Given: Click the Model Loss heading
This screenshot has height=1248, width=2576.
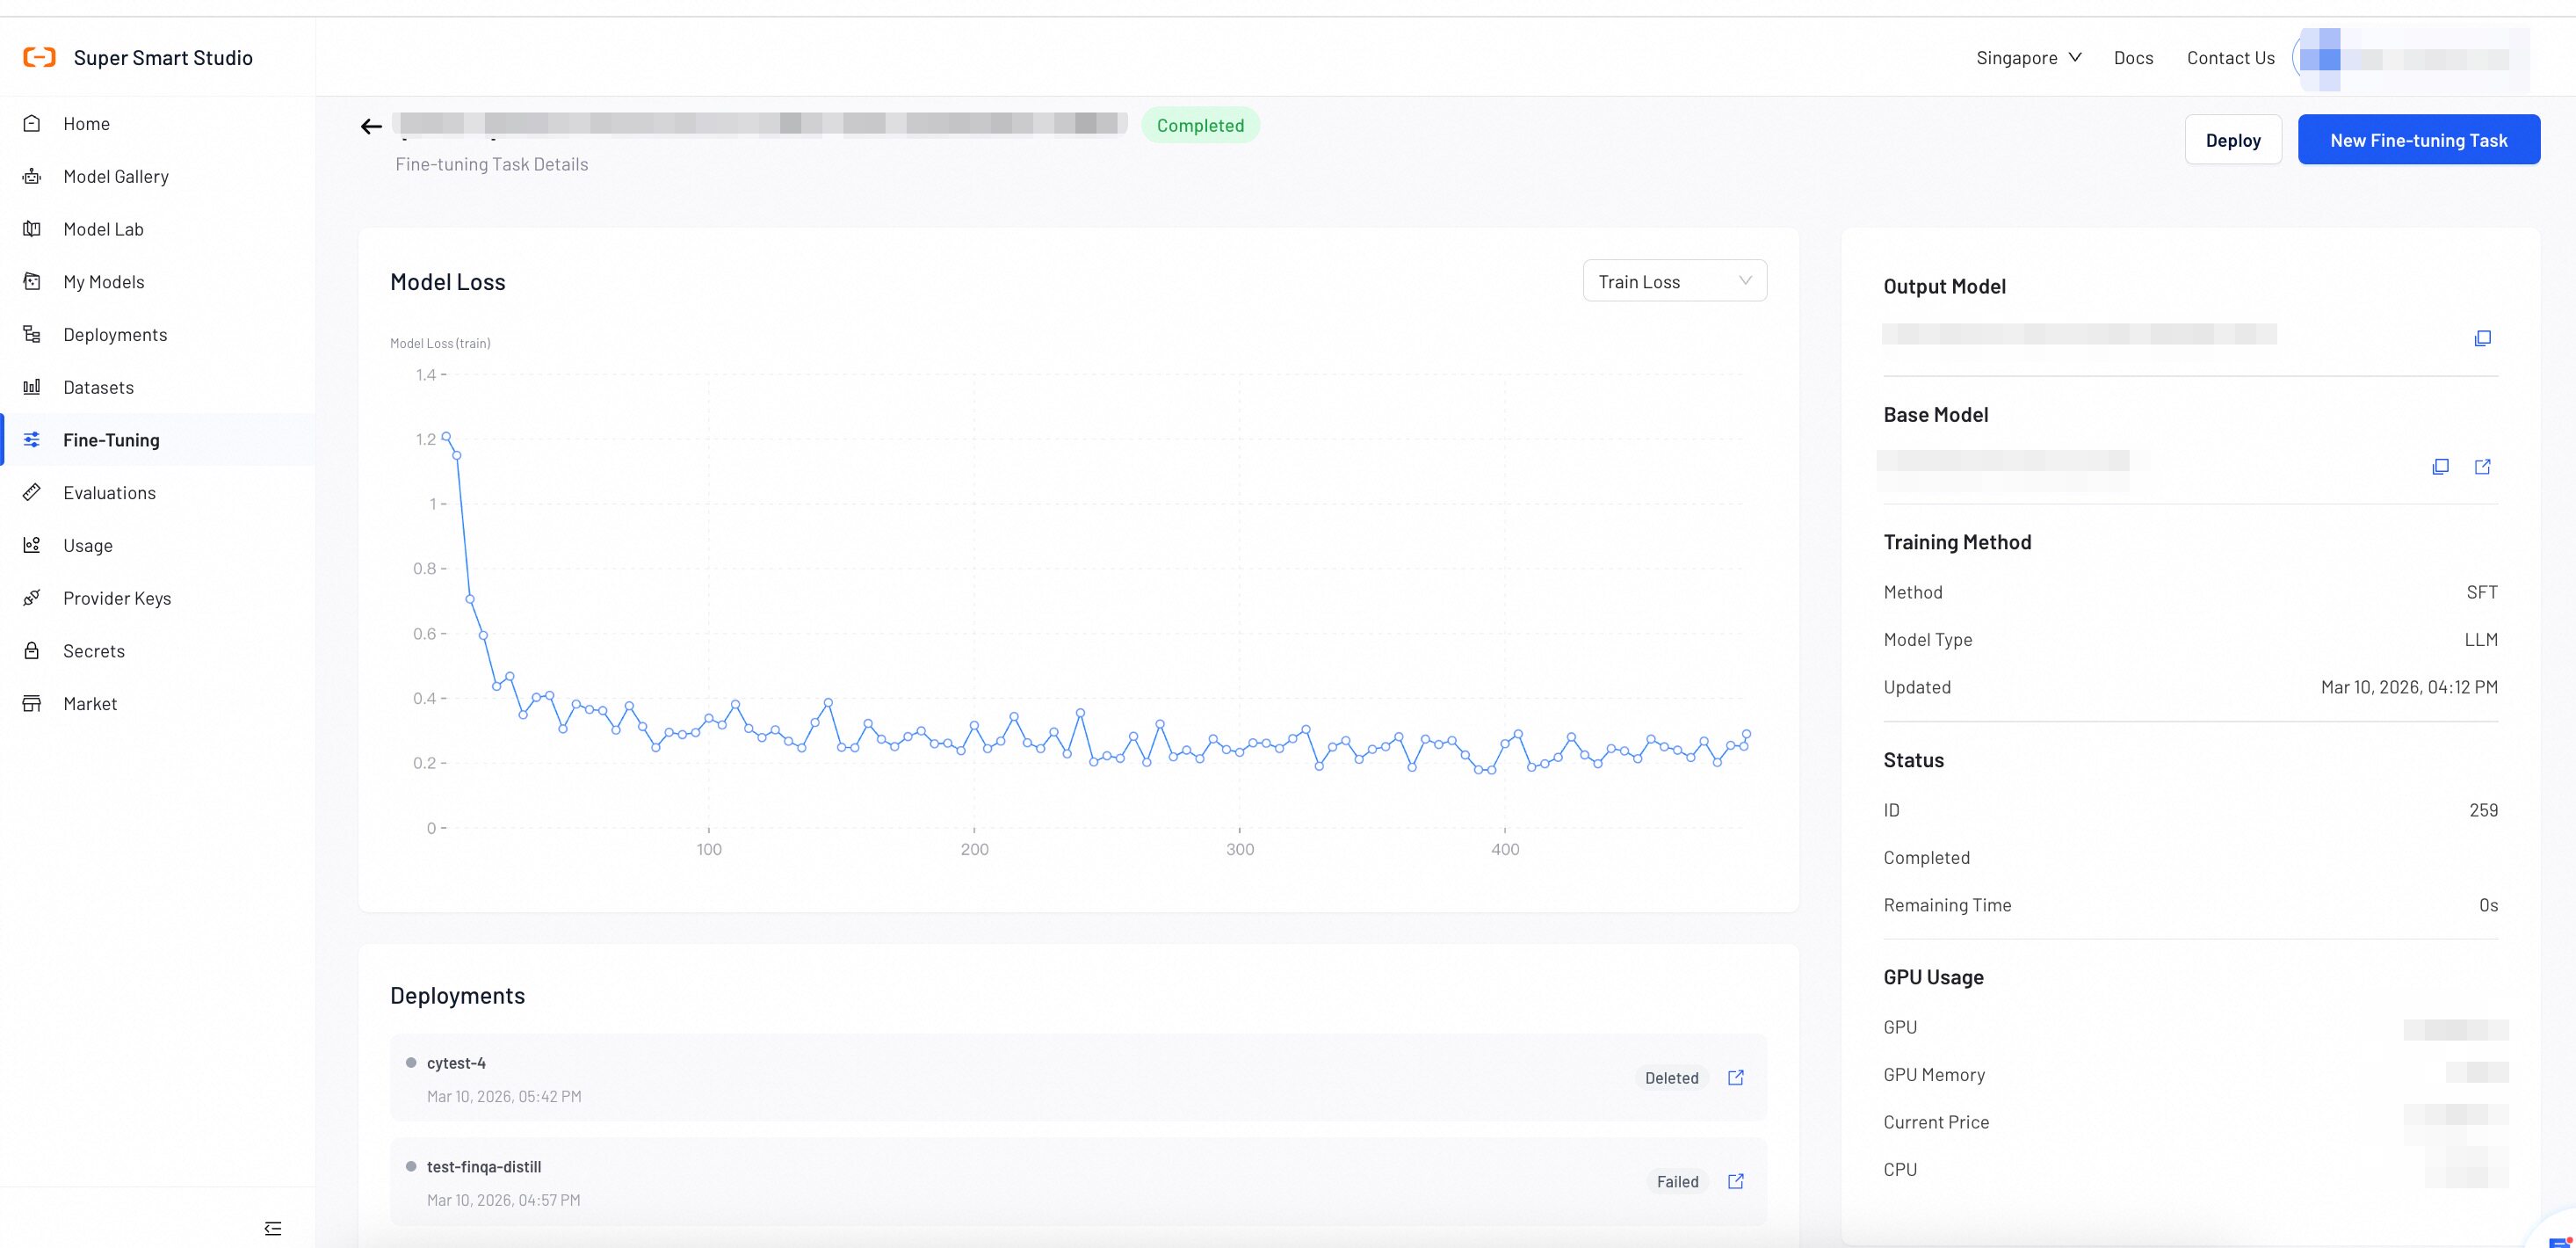Looking at the screenshot, I should pos(447,281).
